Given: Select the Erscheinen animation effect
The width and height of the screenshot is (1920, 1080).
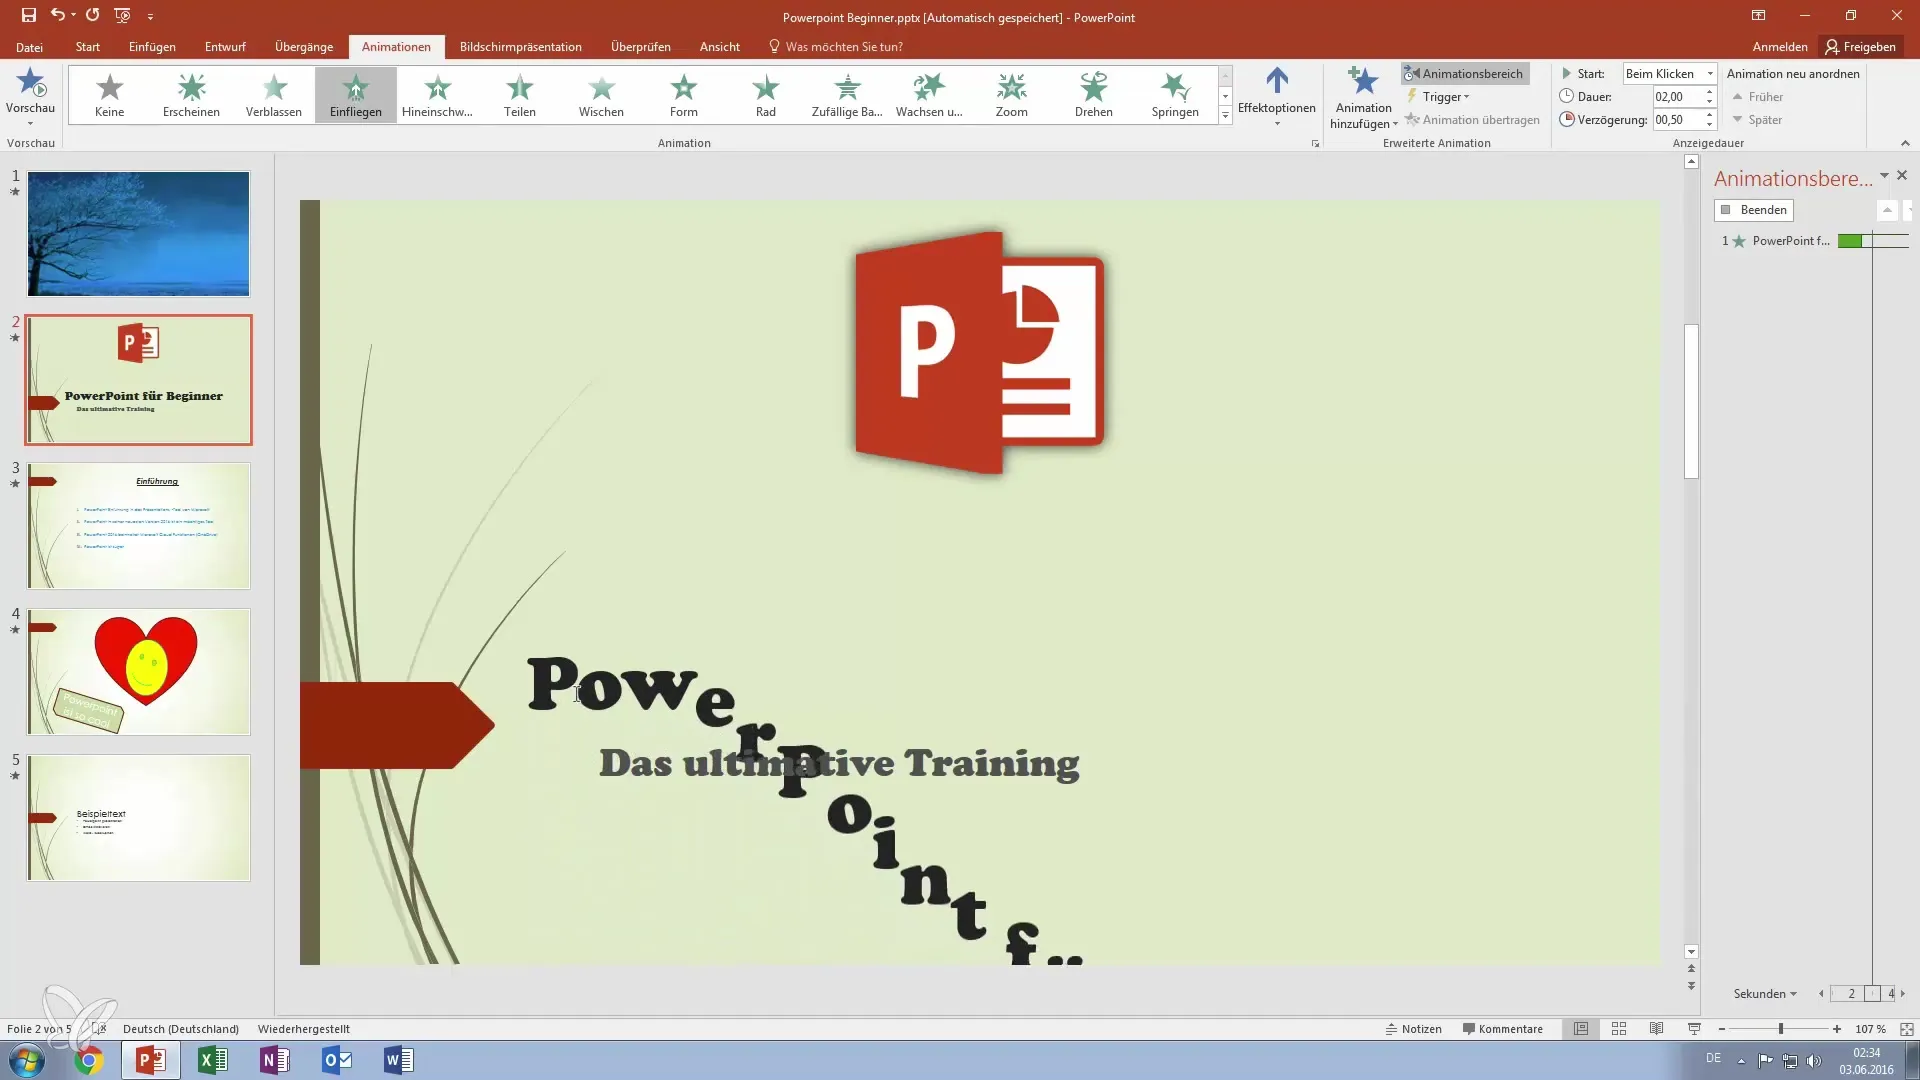Looking at the screenshot, I should (x=191, y=96).
